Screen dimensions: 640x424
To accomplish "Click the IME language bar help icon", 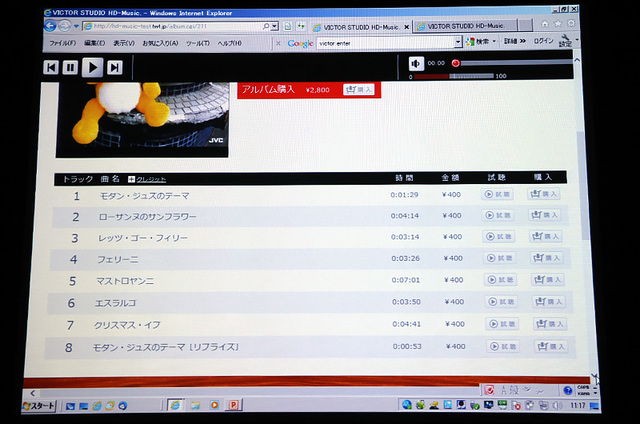I will (x=567, y=390).
